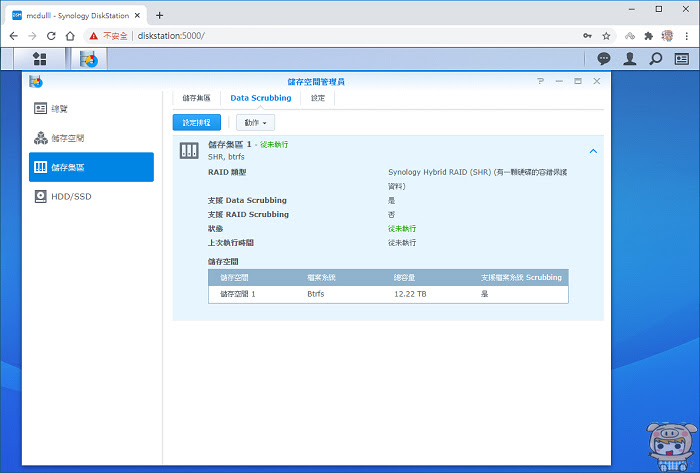Click the blue 設定排程 schedule button

click(196, 122)
